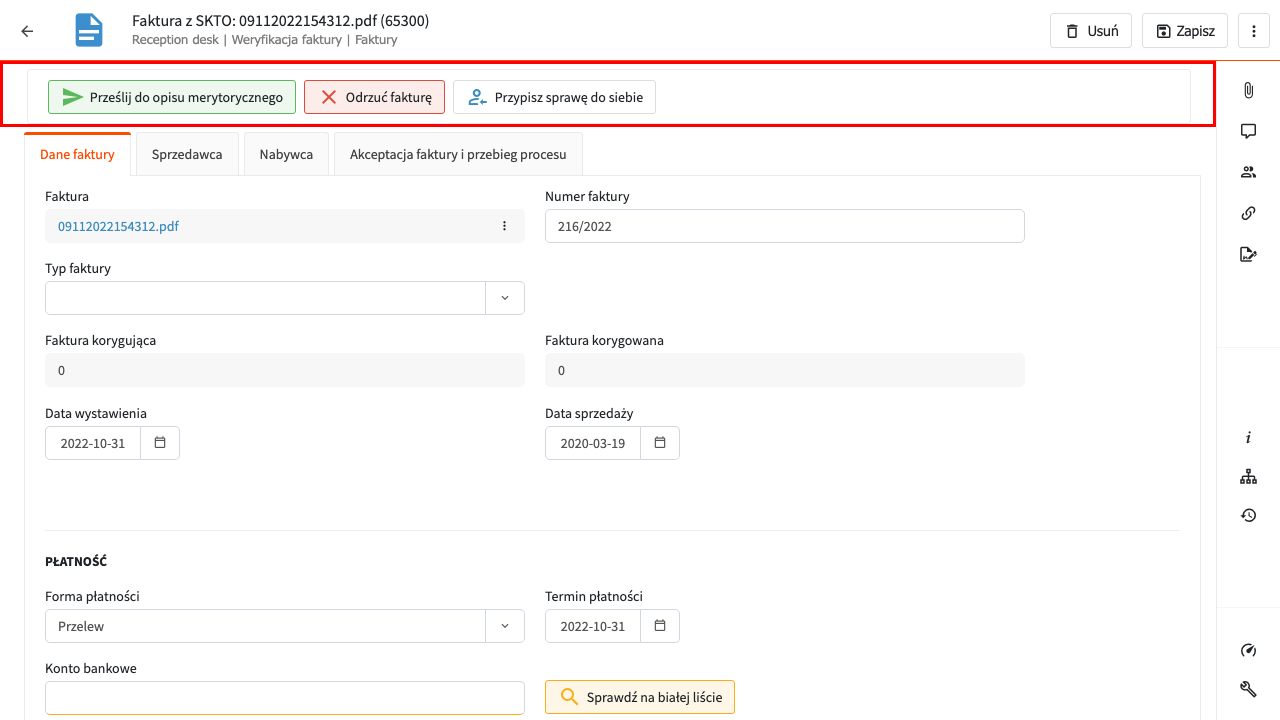Click the paperclip attachments icon in sidebar
Image resolution: width=1280 pixels, height=720 pixels.
[1248, 90]
